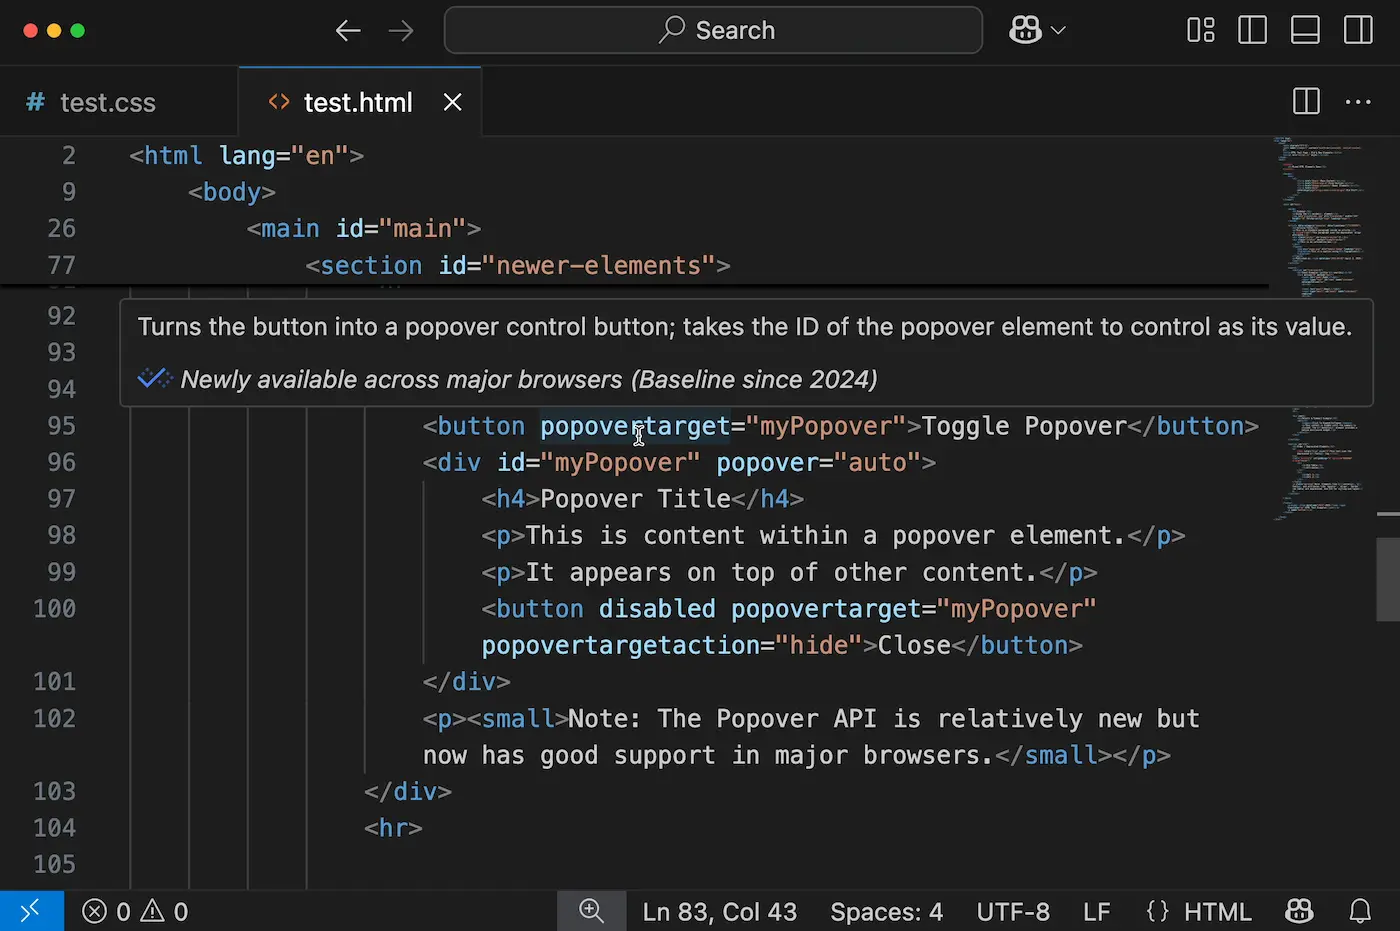Click into the Search field
This screenshot has width=1400, height=931.
712,30
